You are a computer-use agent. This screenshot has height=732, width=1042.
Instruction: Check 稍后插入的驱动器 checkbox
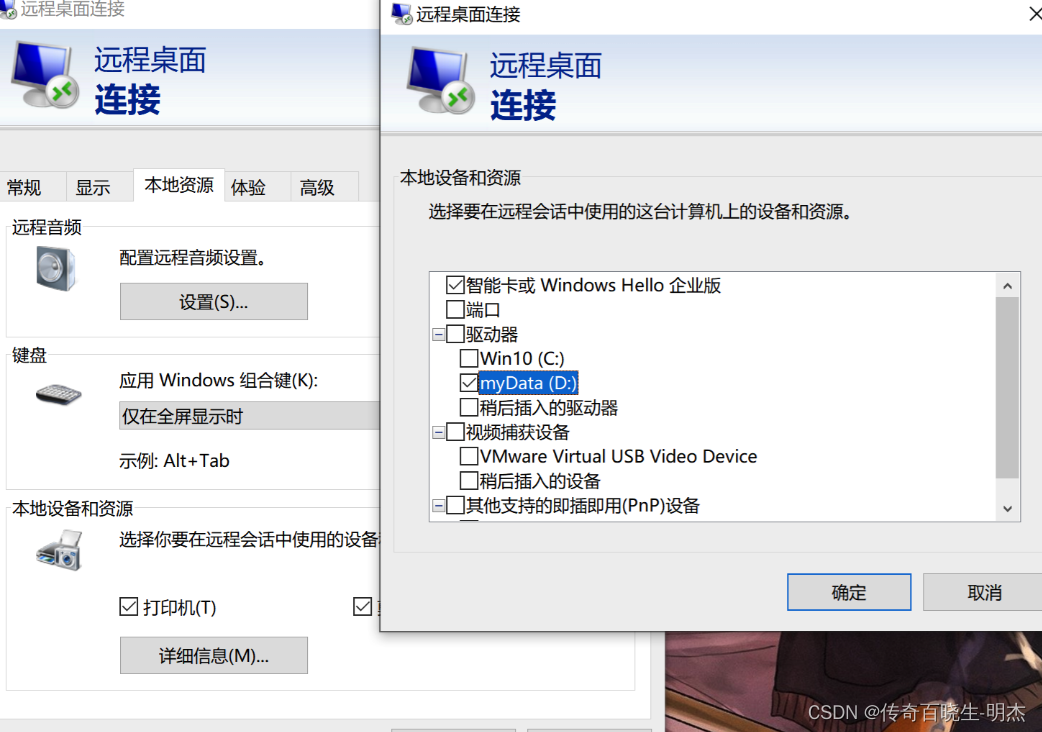[469, 407]
